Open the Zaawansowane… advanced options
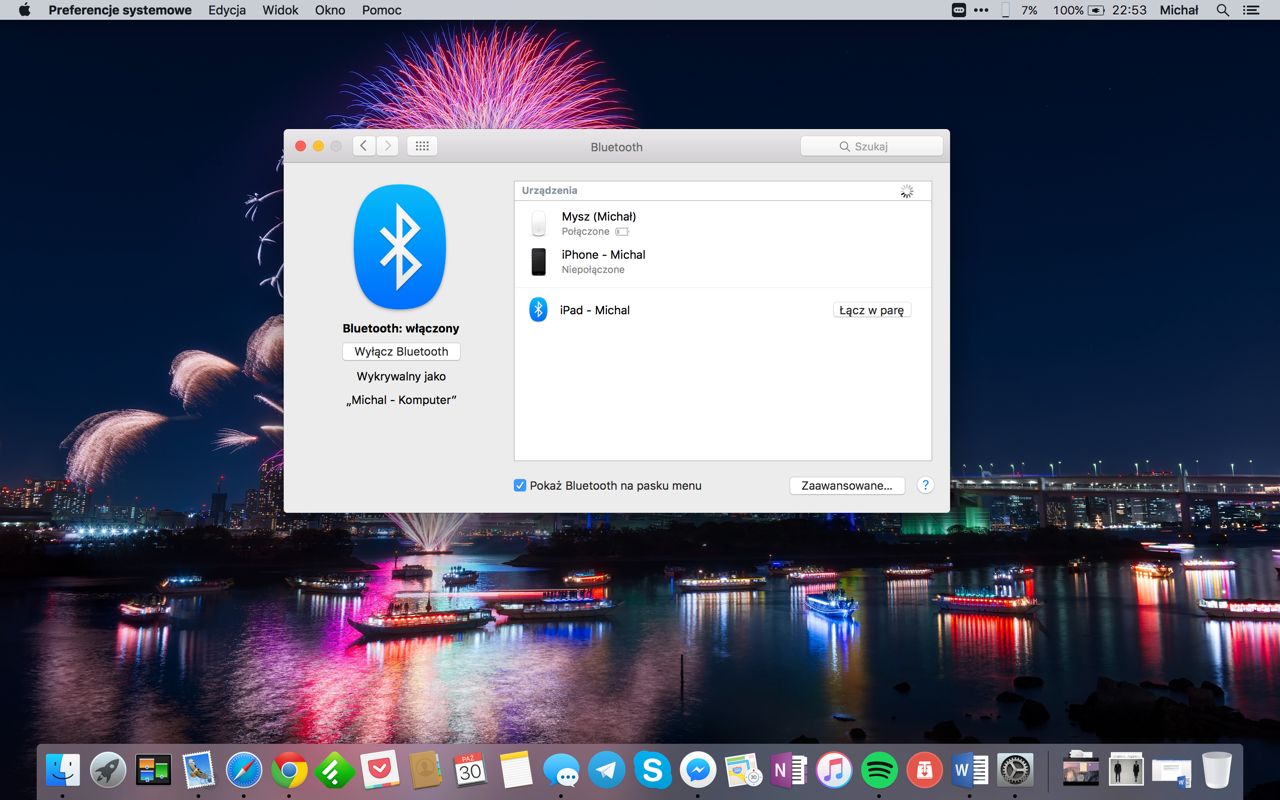Viewport: 1280px width, 800px height. [x=847, y=485]
